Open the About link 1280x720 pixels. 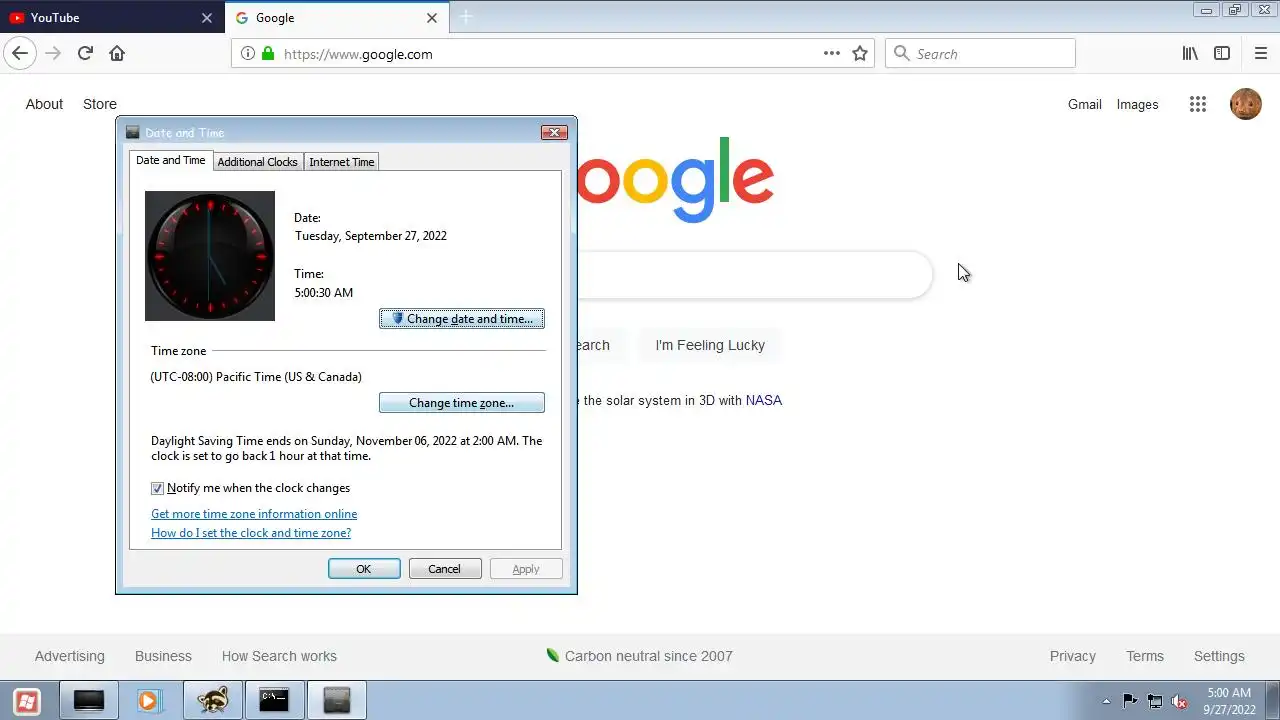click(x=44, y=104)
